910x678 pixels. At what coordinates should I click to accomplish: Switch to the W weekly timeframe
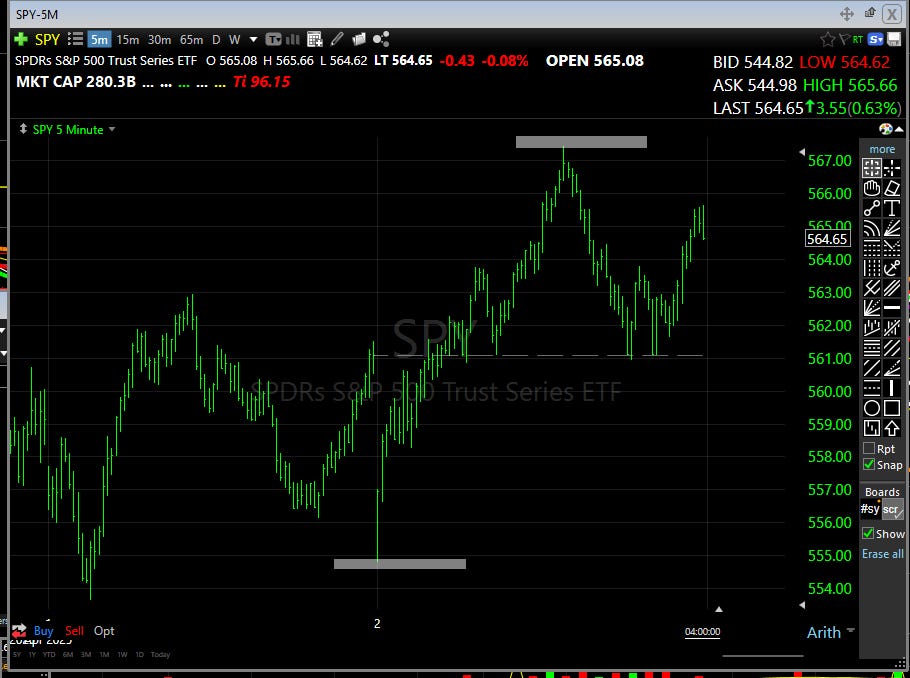234,39
